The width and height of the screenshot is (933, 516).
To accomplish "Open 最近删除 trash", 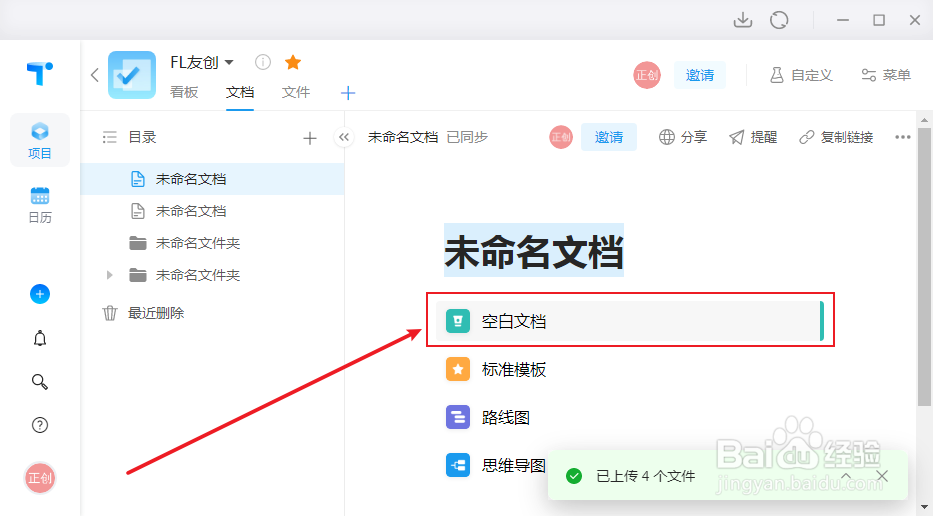I will pos(143,313).
